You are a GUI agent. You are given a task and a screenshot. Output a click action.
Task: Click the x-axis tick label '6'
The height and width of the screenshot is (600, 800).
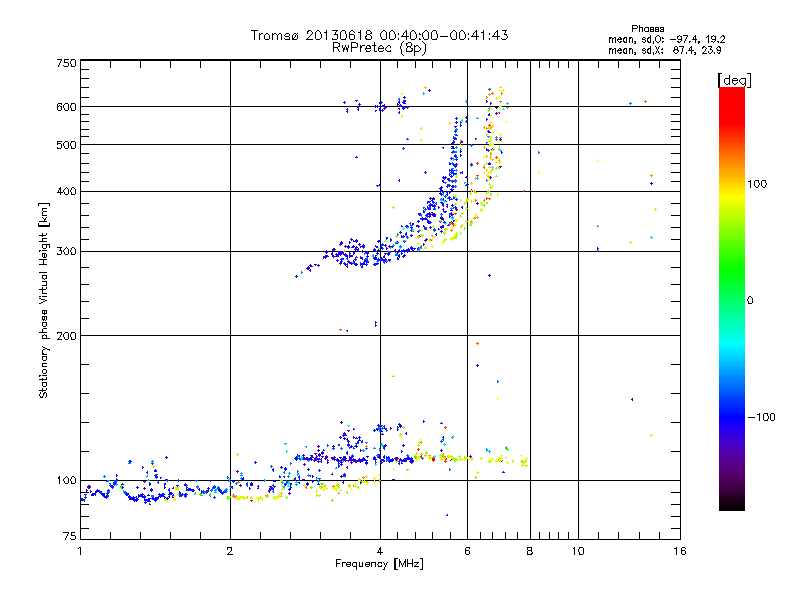(x=467, y=551)
